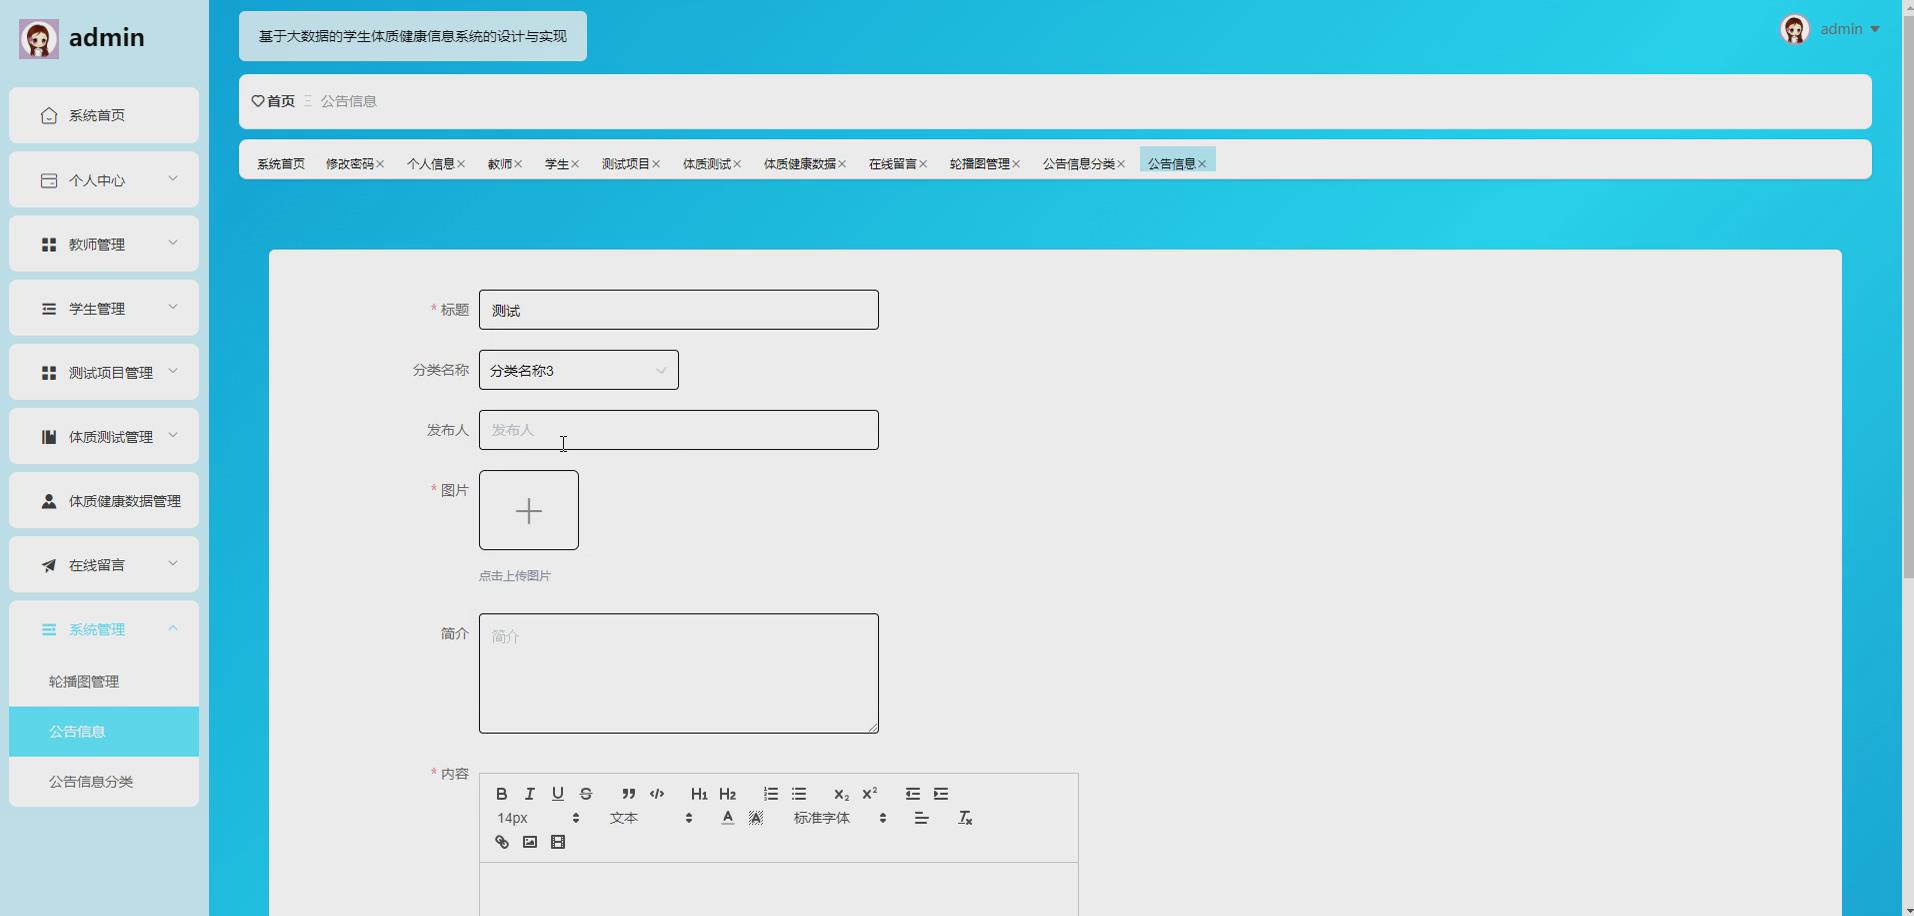This screenshot has height=916, width=1914.
Task: Open 公告信息分类 submenu item
Action: (104, 782)
